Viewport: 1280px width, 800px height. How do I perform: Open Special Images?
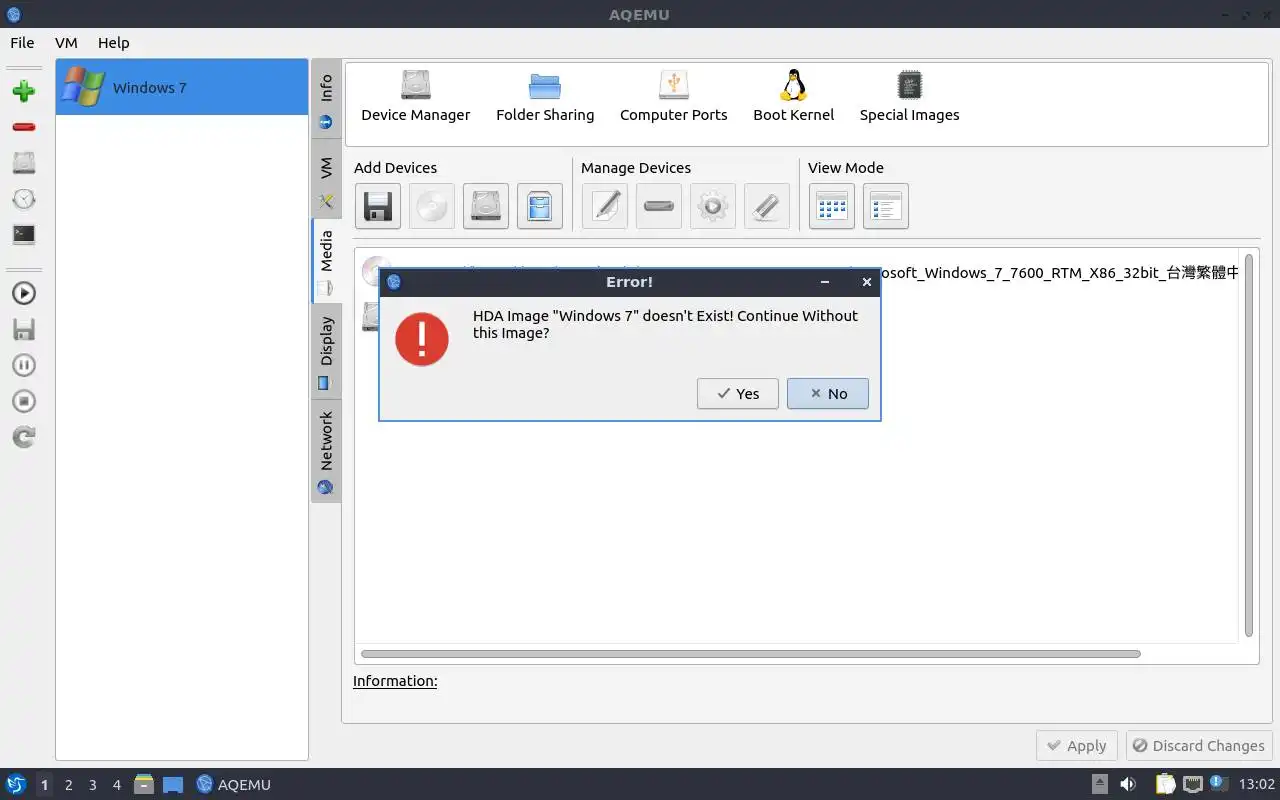[x=909, y=96]
